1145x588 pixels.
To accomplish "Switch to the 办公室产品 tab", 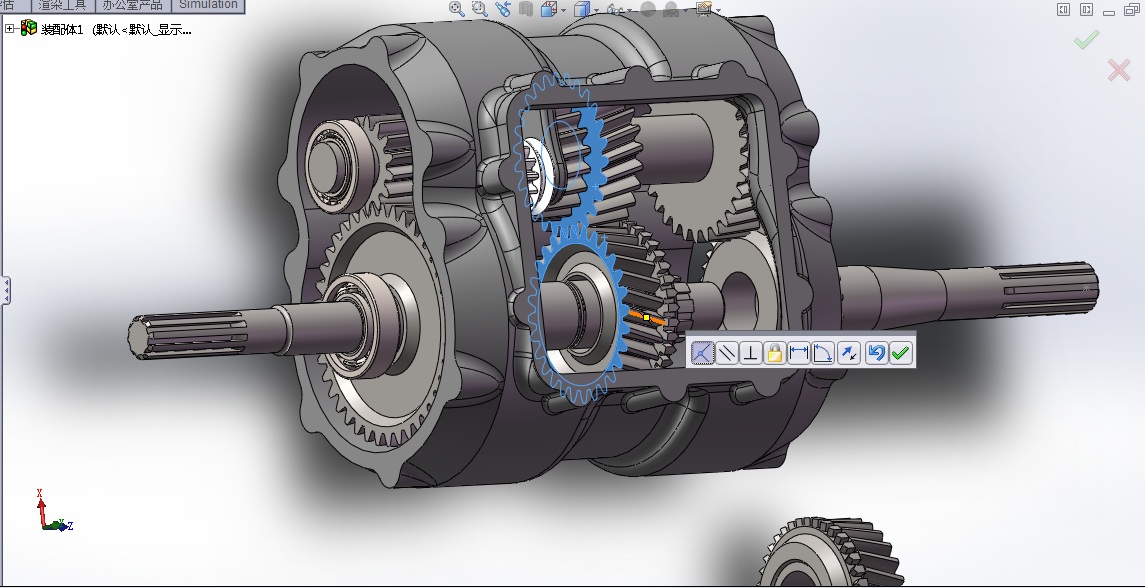I will pyautogui.click(x=133, y=5).
